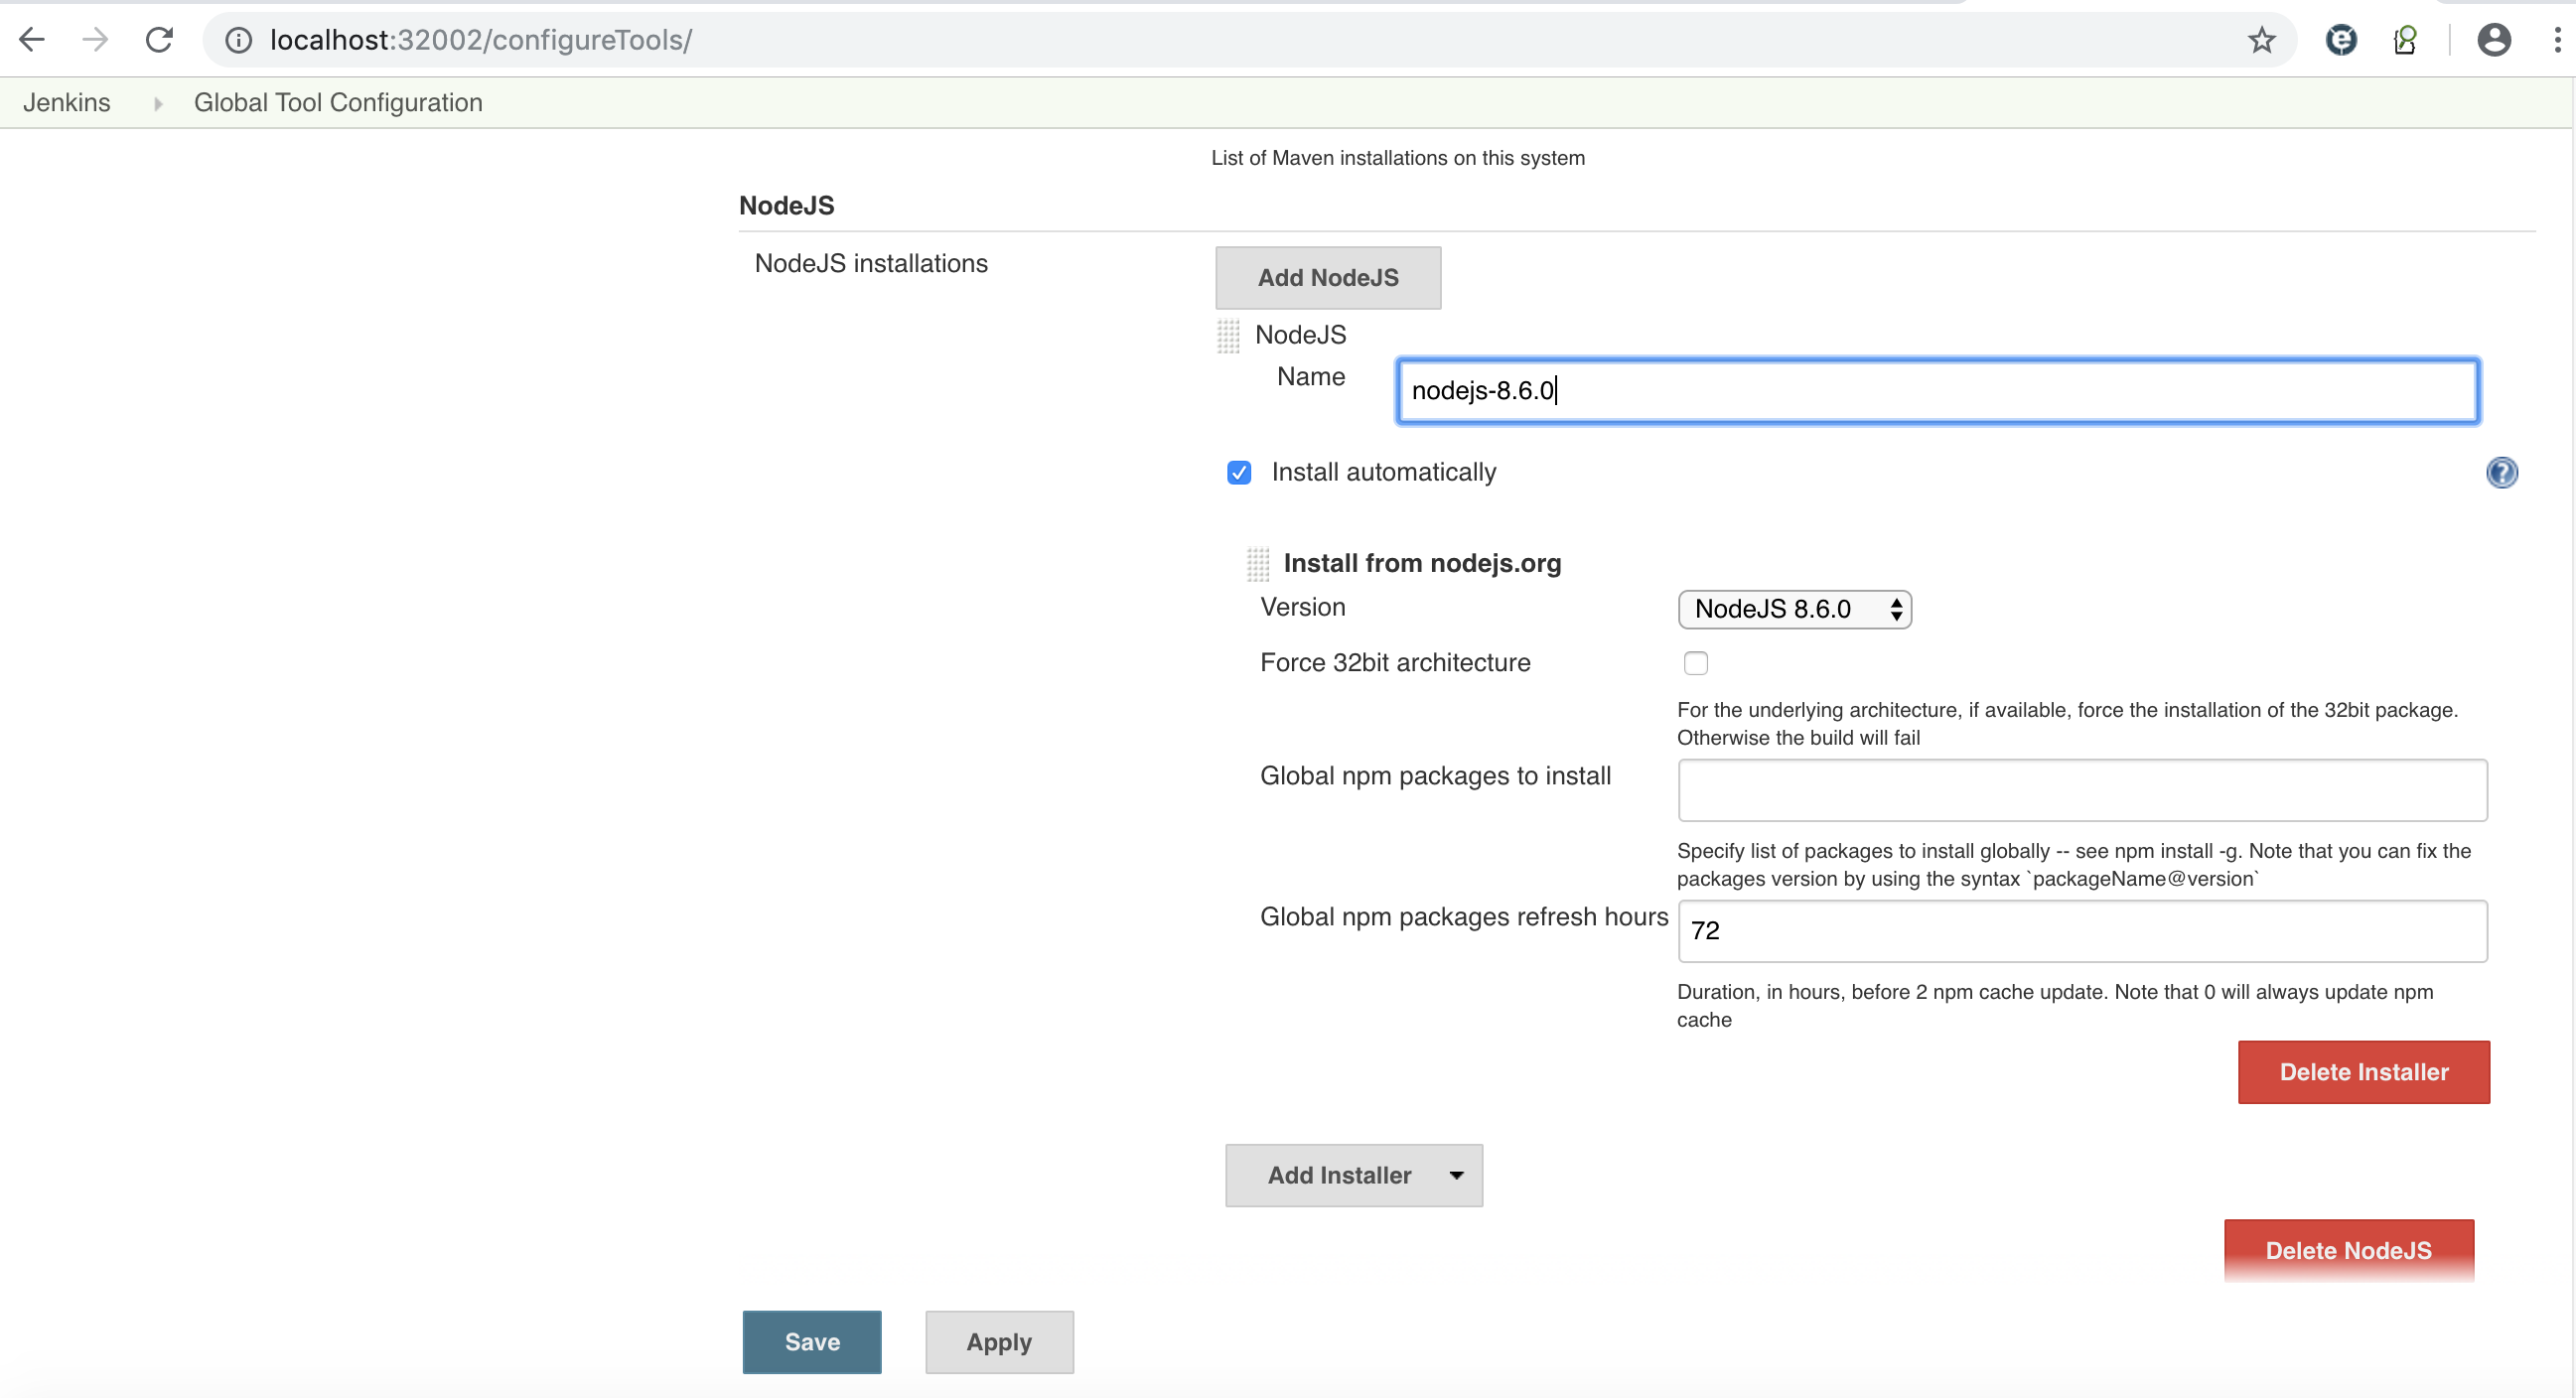Enable Force 32bit architecture checkbox
This screenshot has height=1398, width=2576.
pos(1695,663)
